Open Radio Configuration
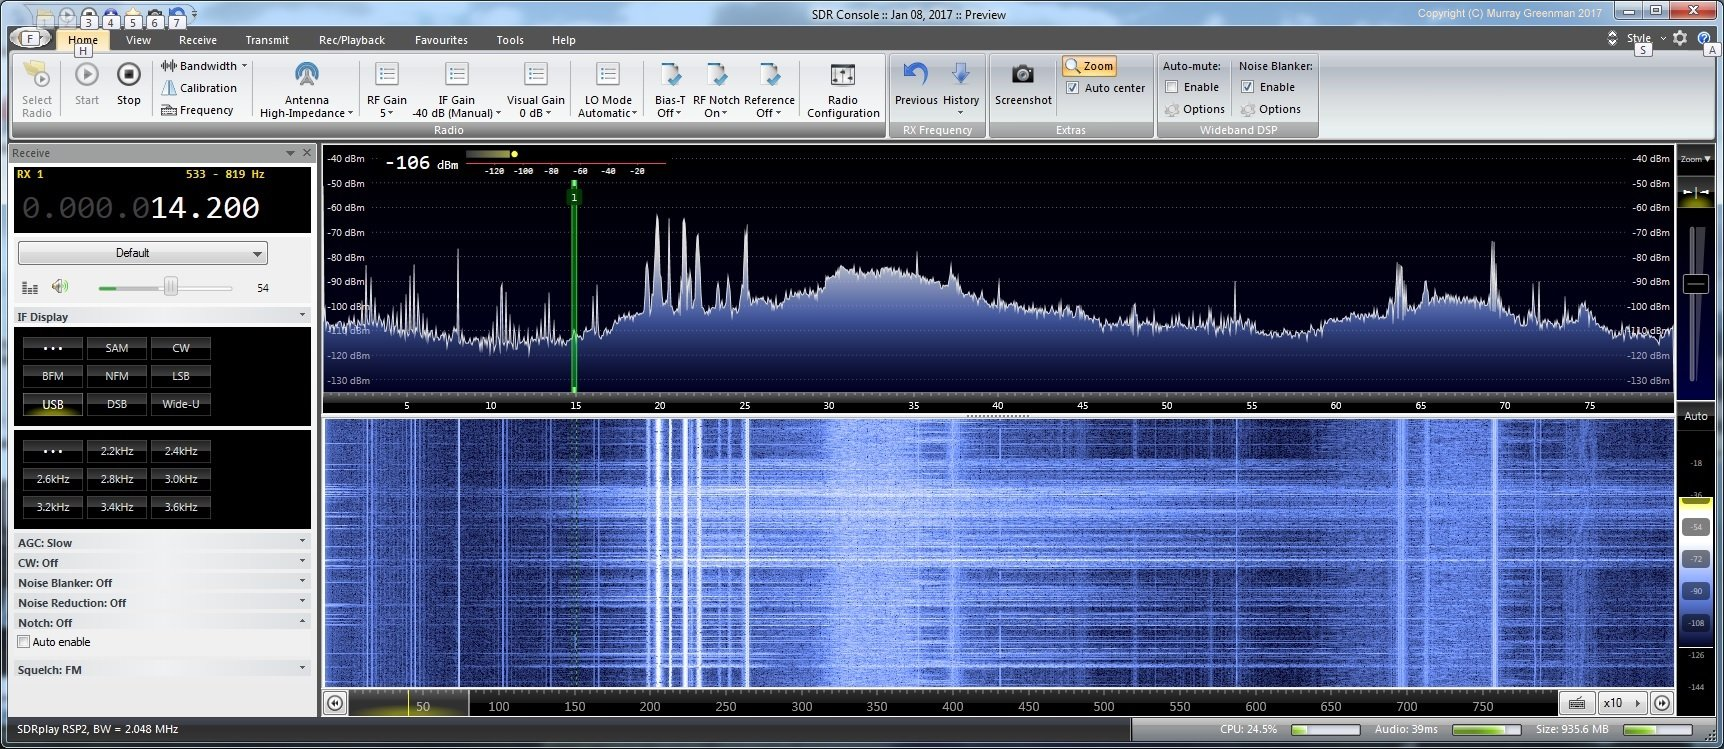Viewport: 1724px width, 749px height. [842, 76]
